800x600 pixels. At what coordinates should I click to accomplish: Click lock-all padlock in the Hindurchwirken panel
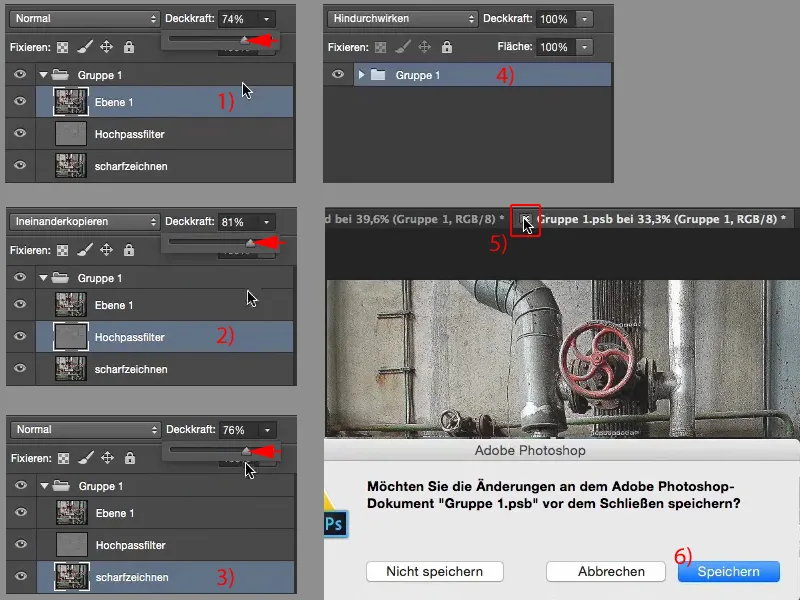point(447,47)
